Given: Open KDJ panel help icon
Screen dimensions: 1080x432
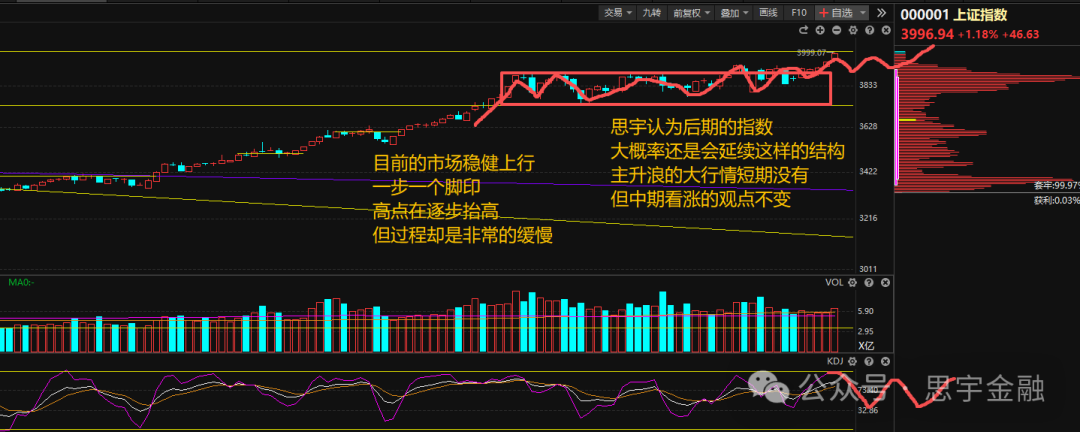Looking at the screenshot, I should coord(869,362).
